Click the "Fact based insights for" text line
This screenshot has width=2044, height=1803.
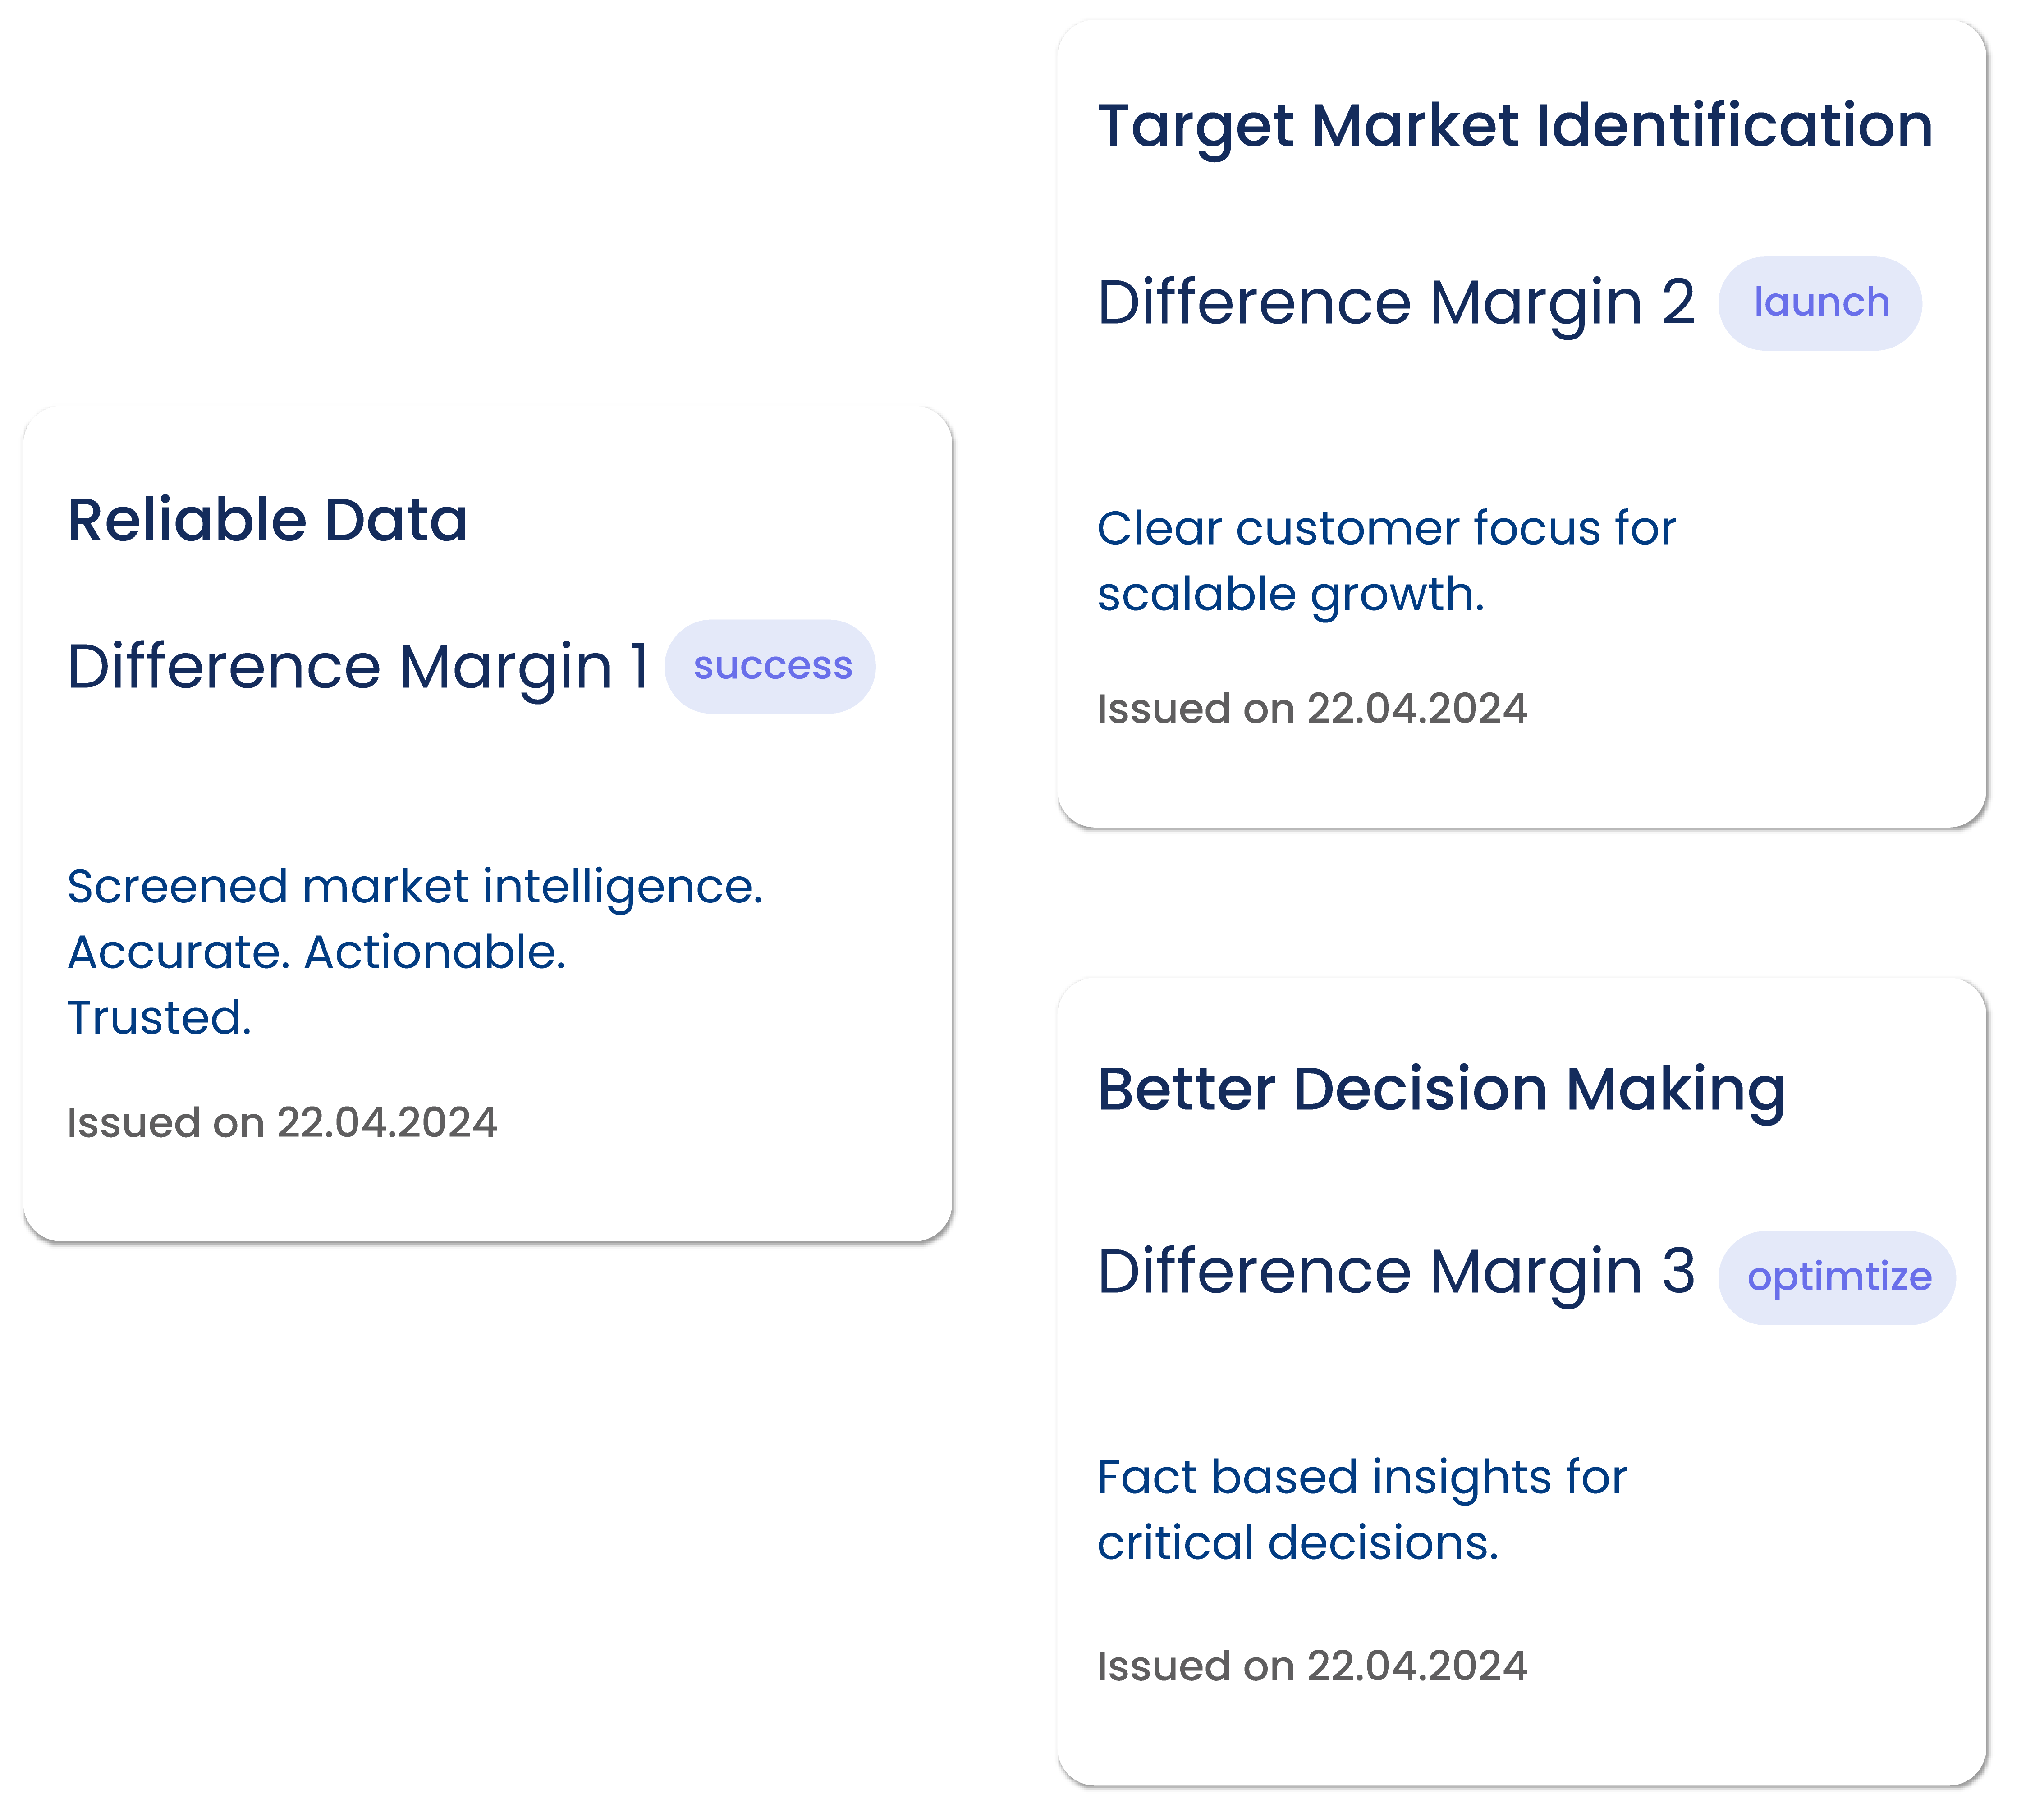(1361, 1477)
